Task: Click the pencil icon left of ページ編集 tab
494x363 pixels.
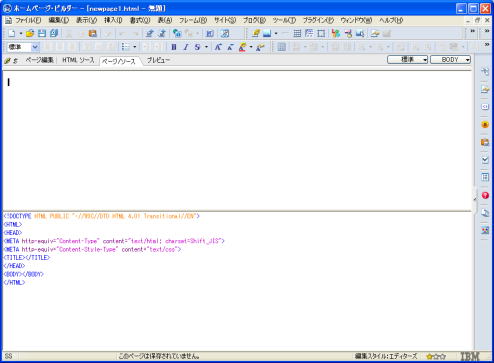Action: (7, 61)
